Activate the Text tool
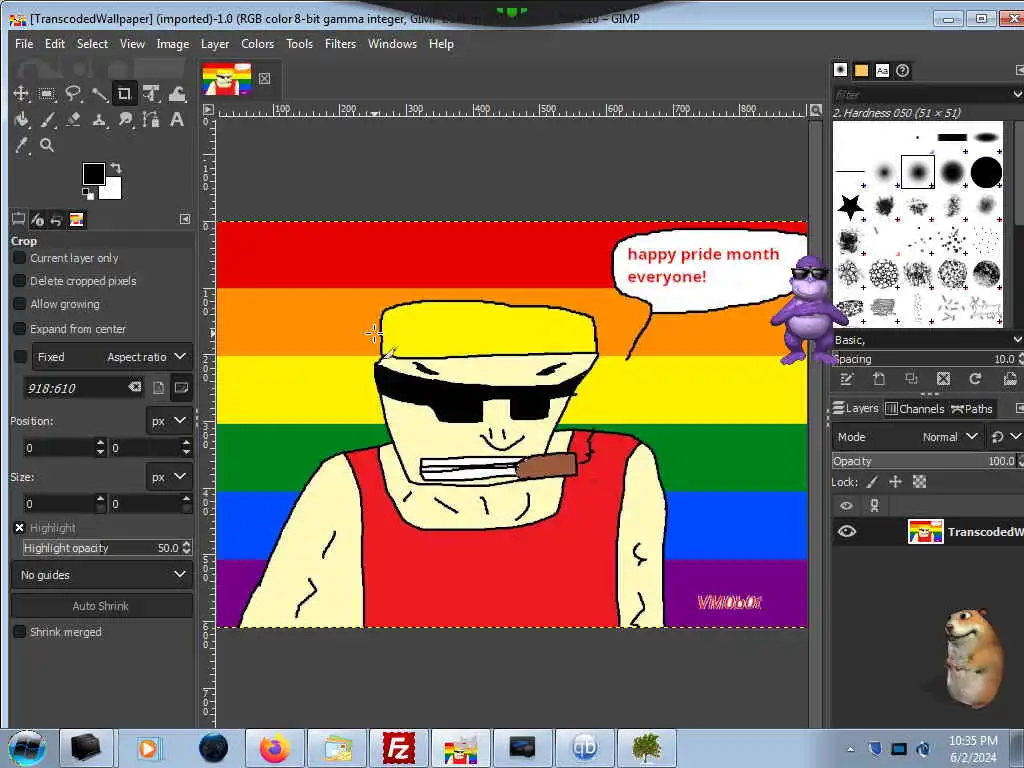Viewport: 1024px width, 768px height. point(177,120)
